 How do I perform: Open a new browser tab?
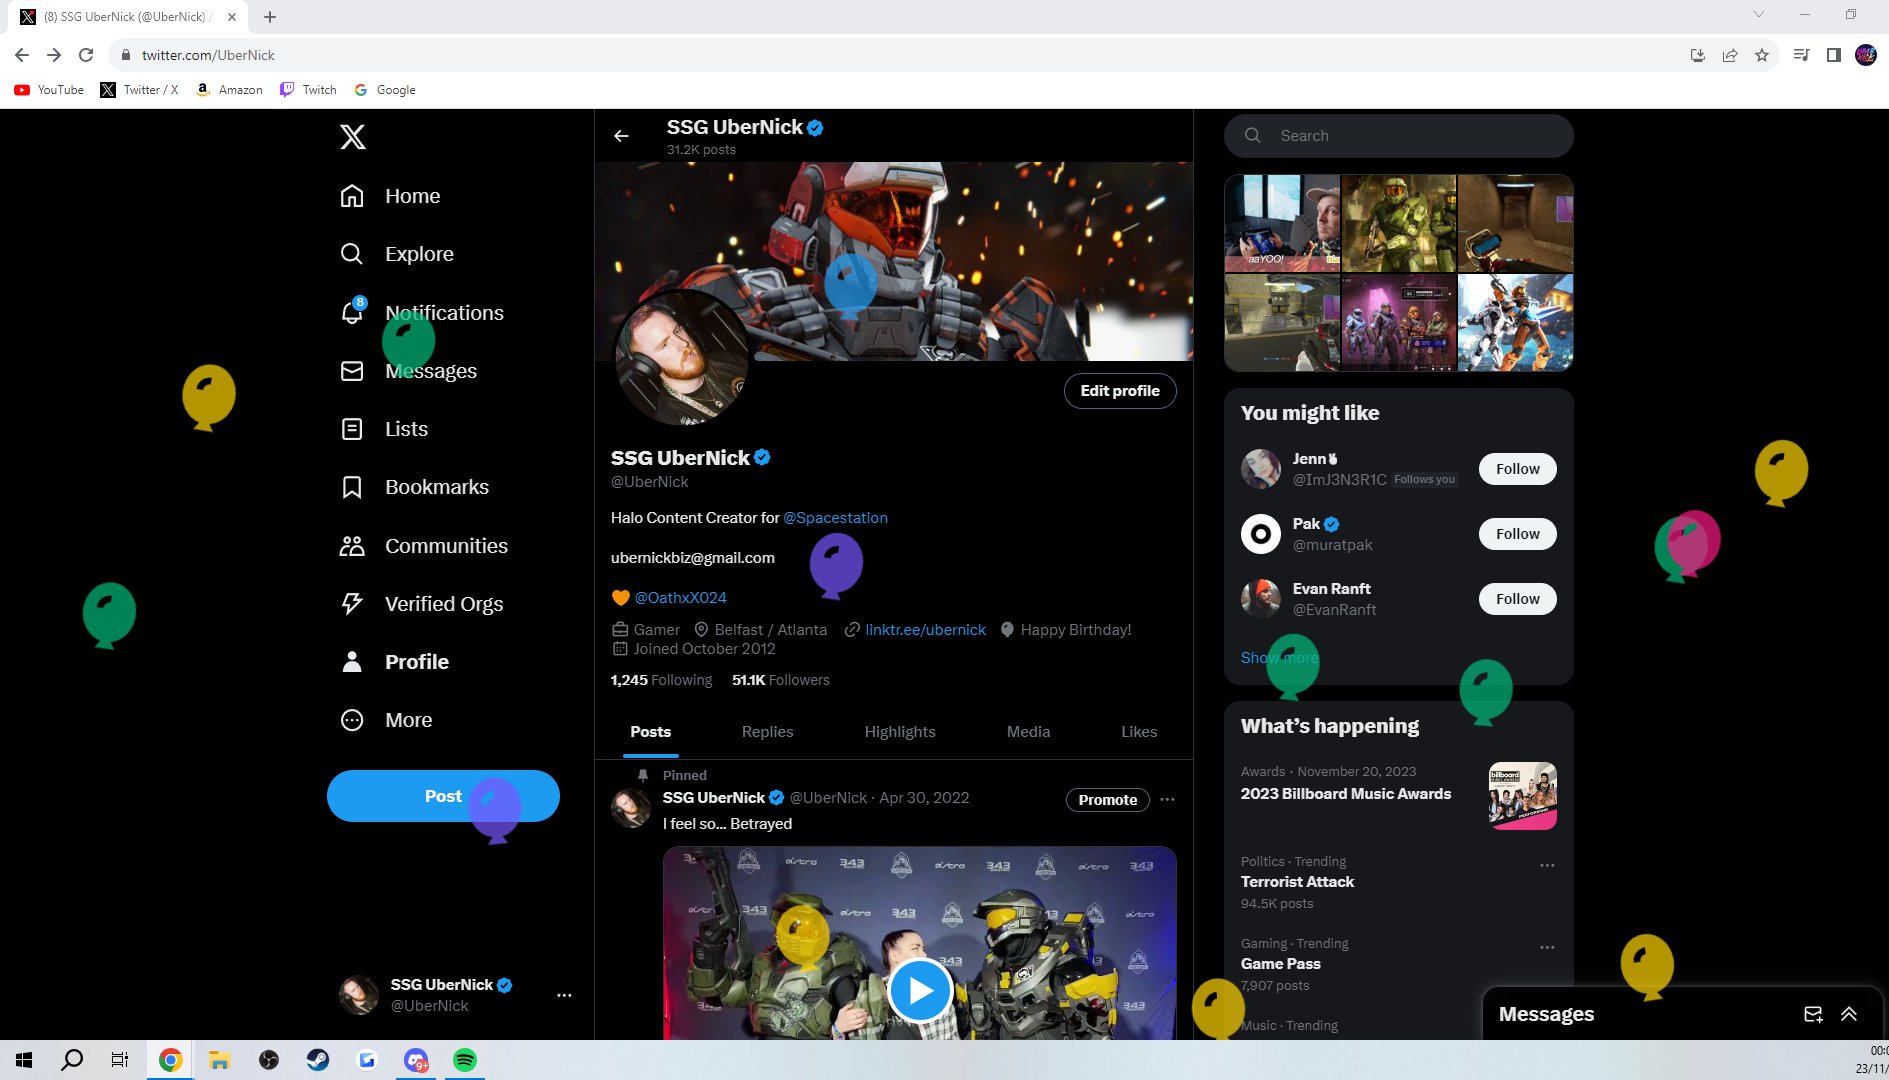click(270, 17)
